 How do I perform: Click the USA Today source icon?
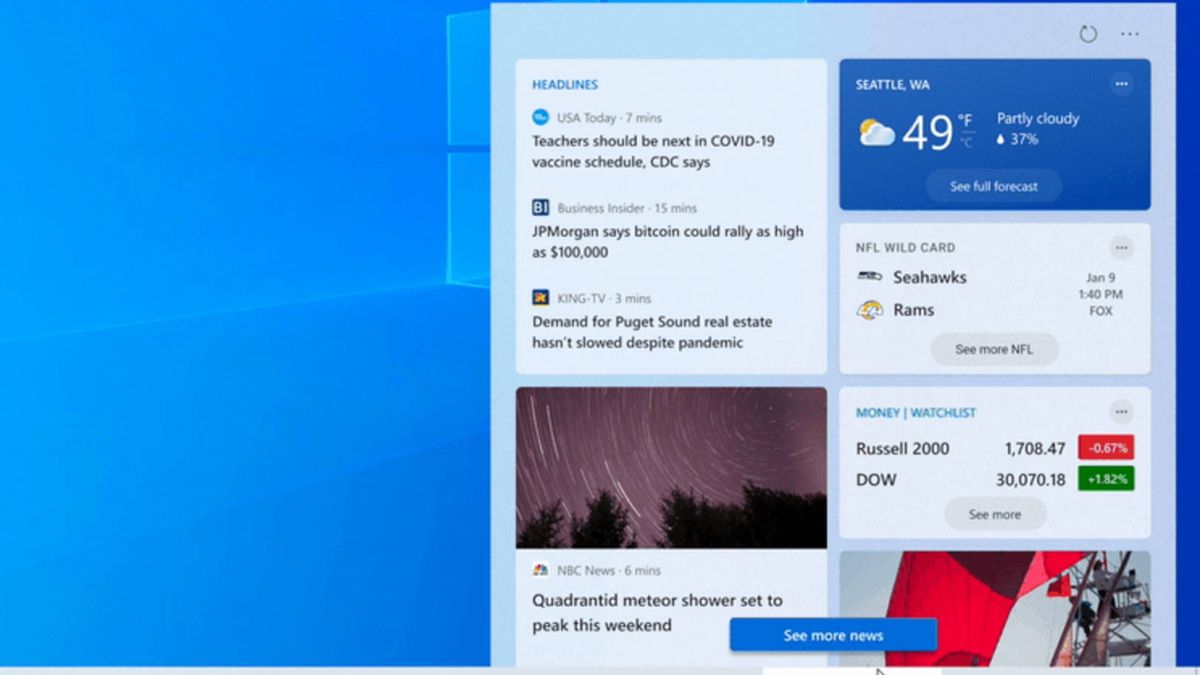(x=541, y=117)
